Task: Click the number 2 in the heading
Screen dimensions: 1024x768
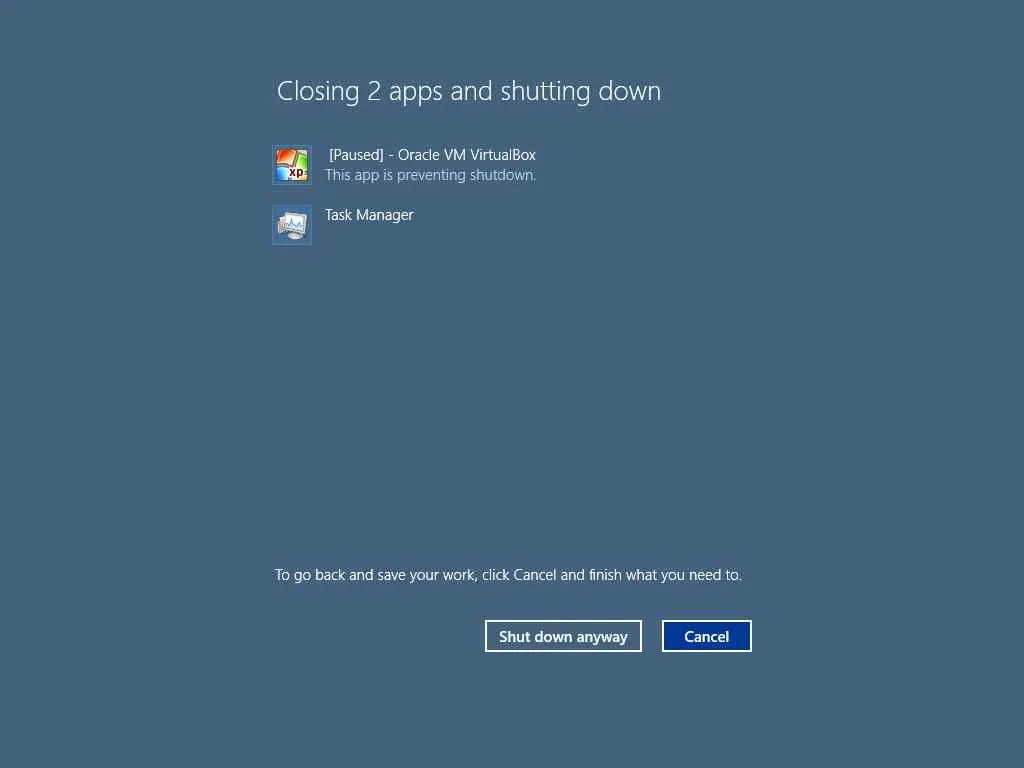Action: pyautogui.click(x=374, y=91)
